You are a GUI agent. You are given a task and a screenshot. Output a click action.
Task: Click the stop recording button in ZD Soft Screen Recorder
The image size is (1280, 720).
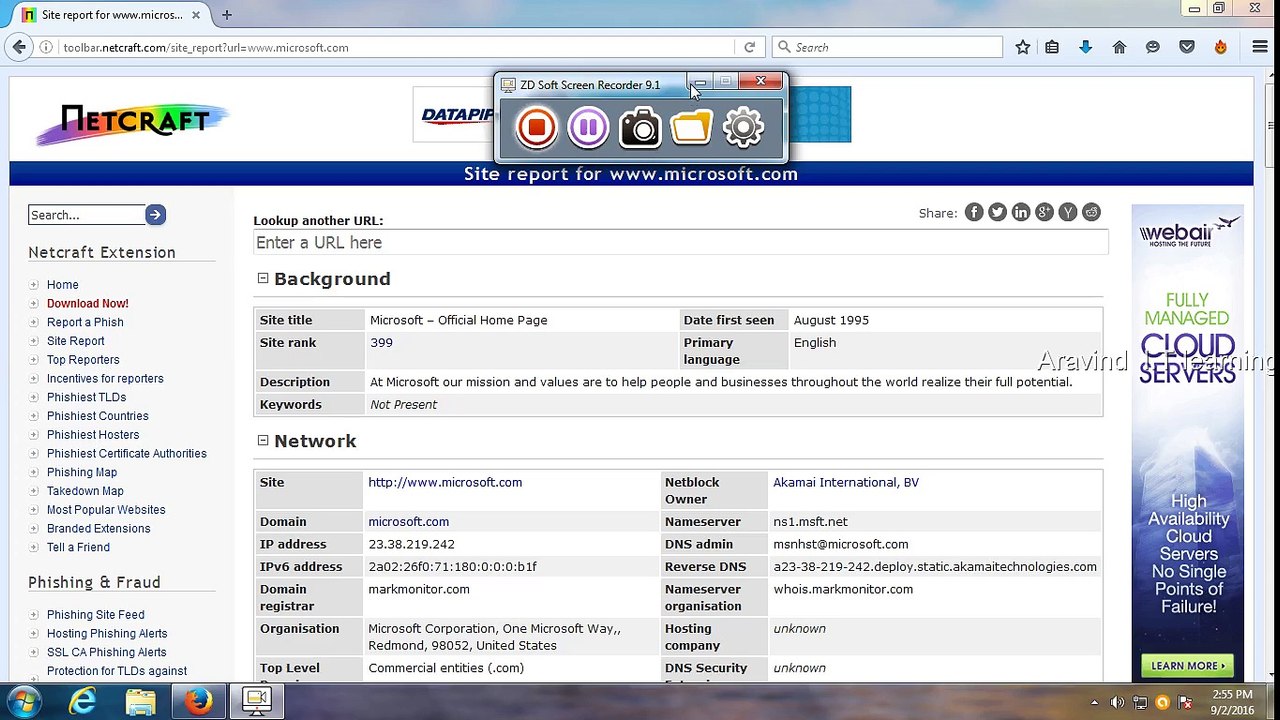pyautogui.click(x=537, y=128)
